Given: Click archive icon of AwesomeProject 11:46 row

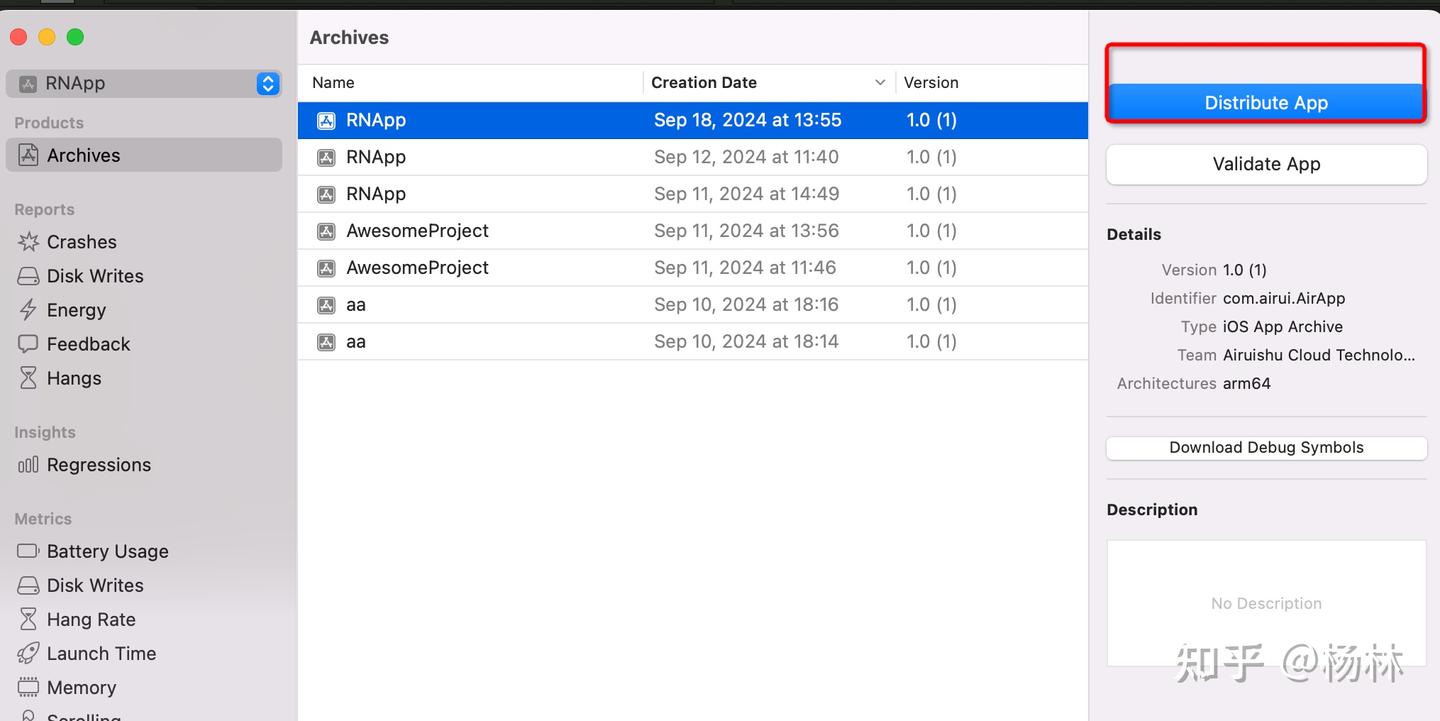Looking at the screenshot, I should [x=326, y=269].
